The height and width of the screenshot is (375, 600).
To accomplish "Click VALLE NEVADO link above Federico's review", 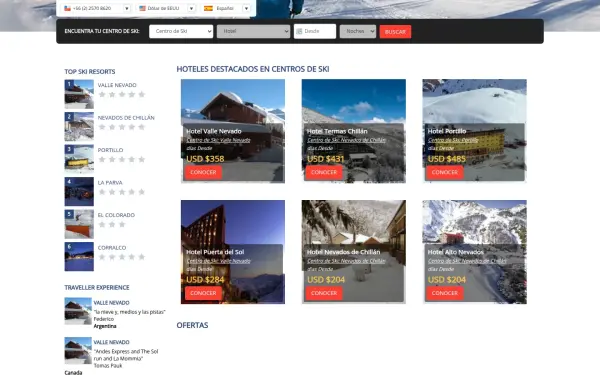I will 112,303.
